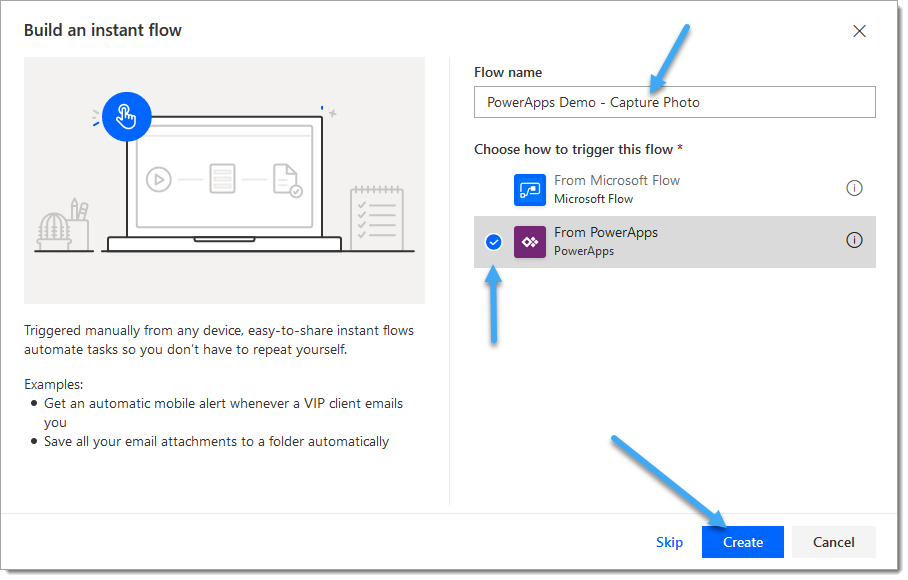Click the Skip link
Image resolution: width=908 pixels, height=580 pixels.
click(669, 542)
